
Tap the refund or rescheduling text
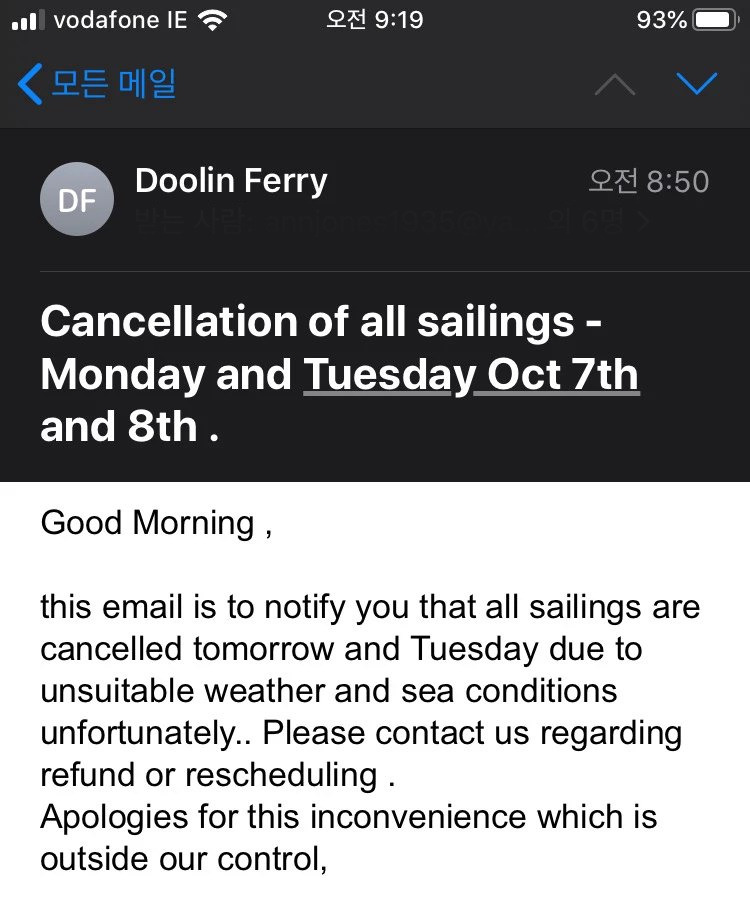coord(208,774)
